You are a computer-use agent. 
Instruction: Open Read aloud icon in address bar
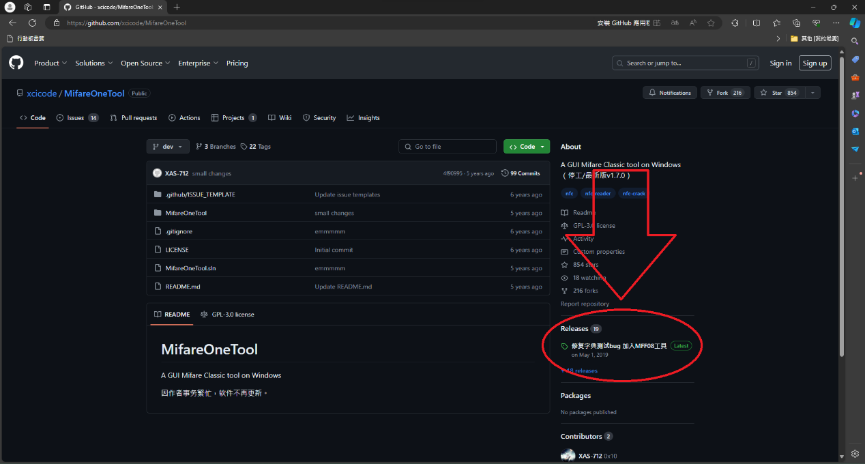[692, 23]
